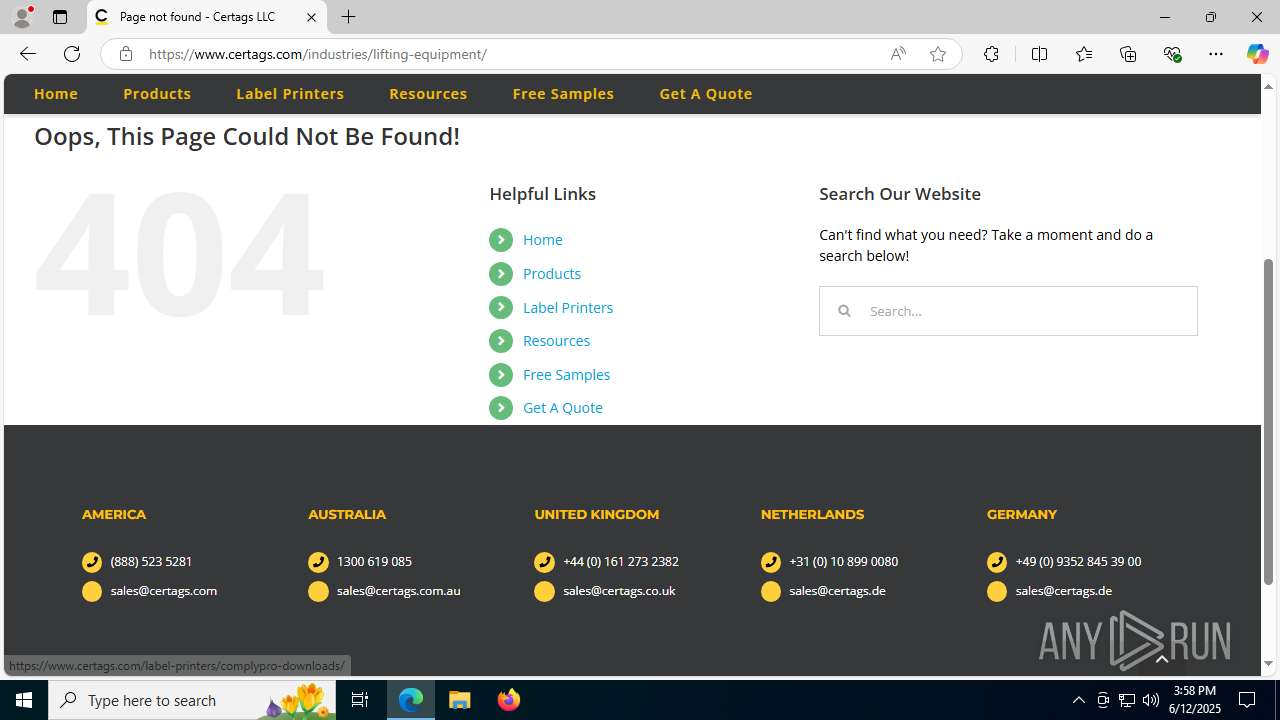
Task: Close the Page not found tab
Action: 311,17
